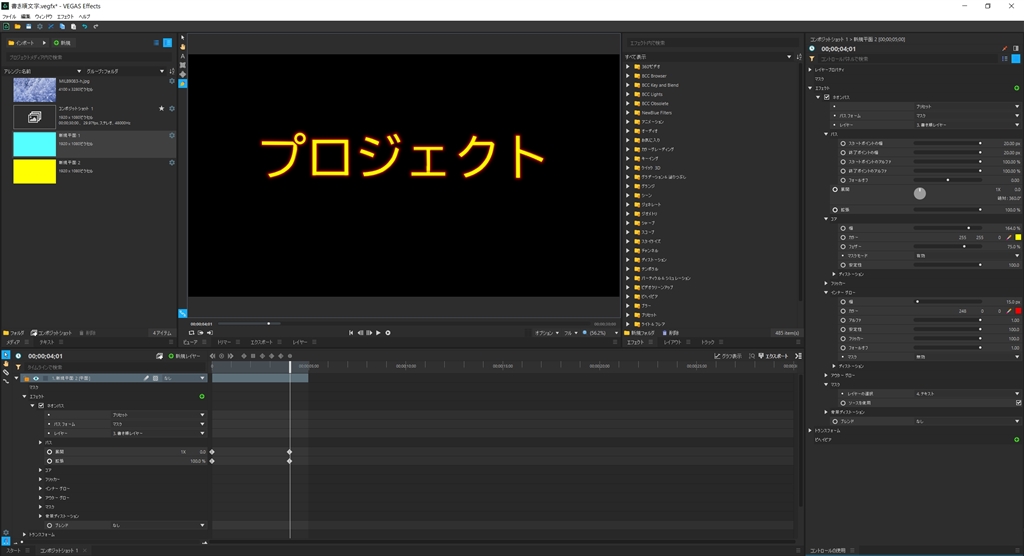
Task: Toggle keyframing circle for 拡張 in timeline
Action: pyautogui.click(x=50, y=461)
